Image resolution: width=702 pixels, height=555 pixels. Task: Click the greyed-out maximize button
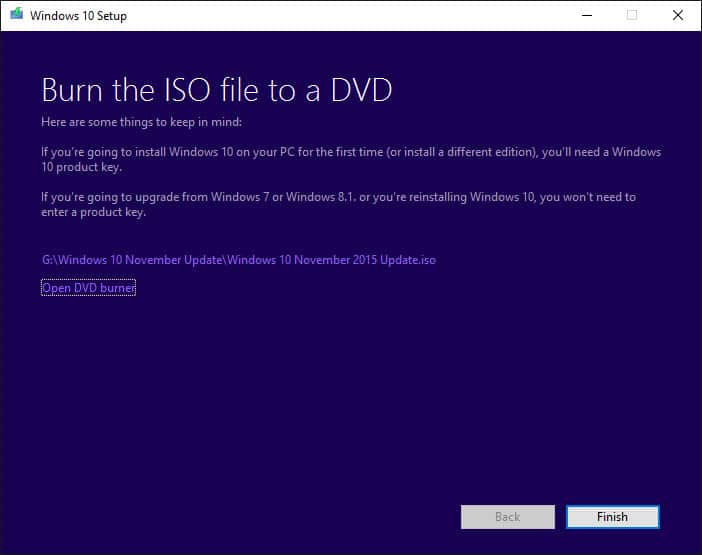(631, 15)
